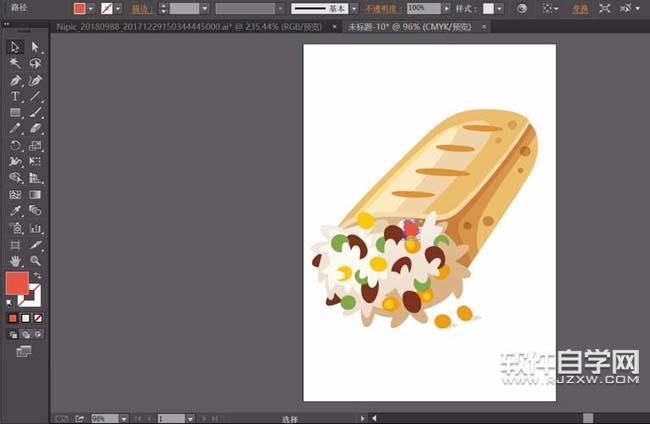Open the graphic style dropdown
The height and width of the screenshot is (424, 650).
click(x=500, y=8)
